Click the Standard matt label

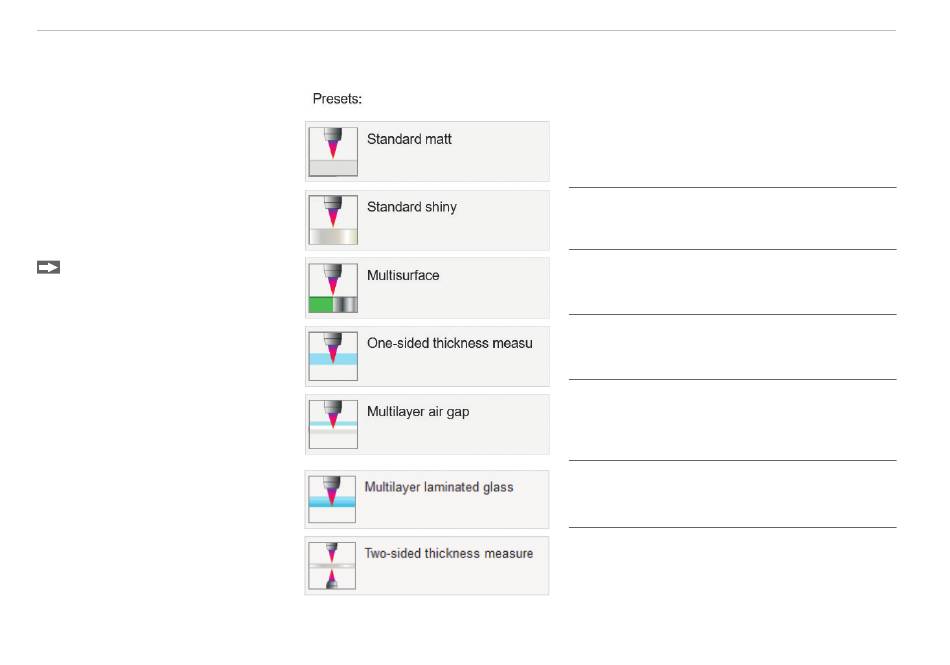409,139
